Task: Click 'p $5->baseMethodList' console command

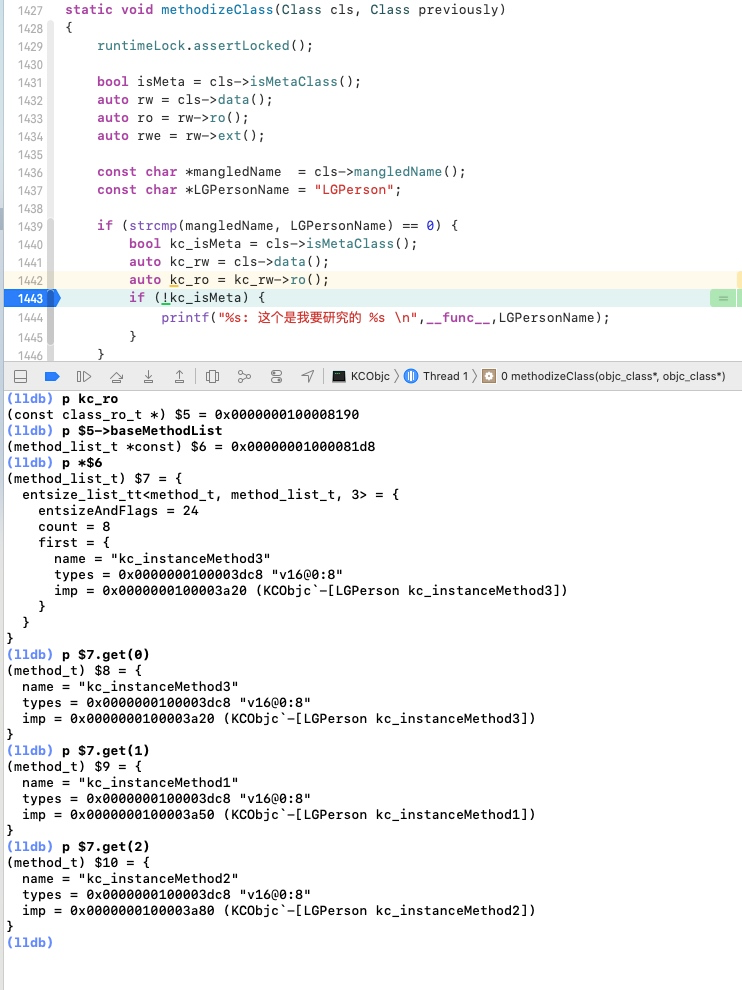Action: pyautogui.click(x=142, y=431)
